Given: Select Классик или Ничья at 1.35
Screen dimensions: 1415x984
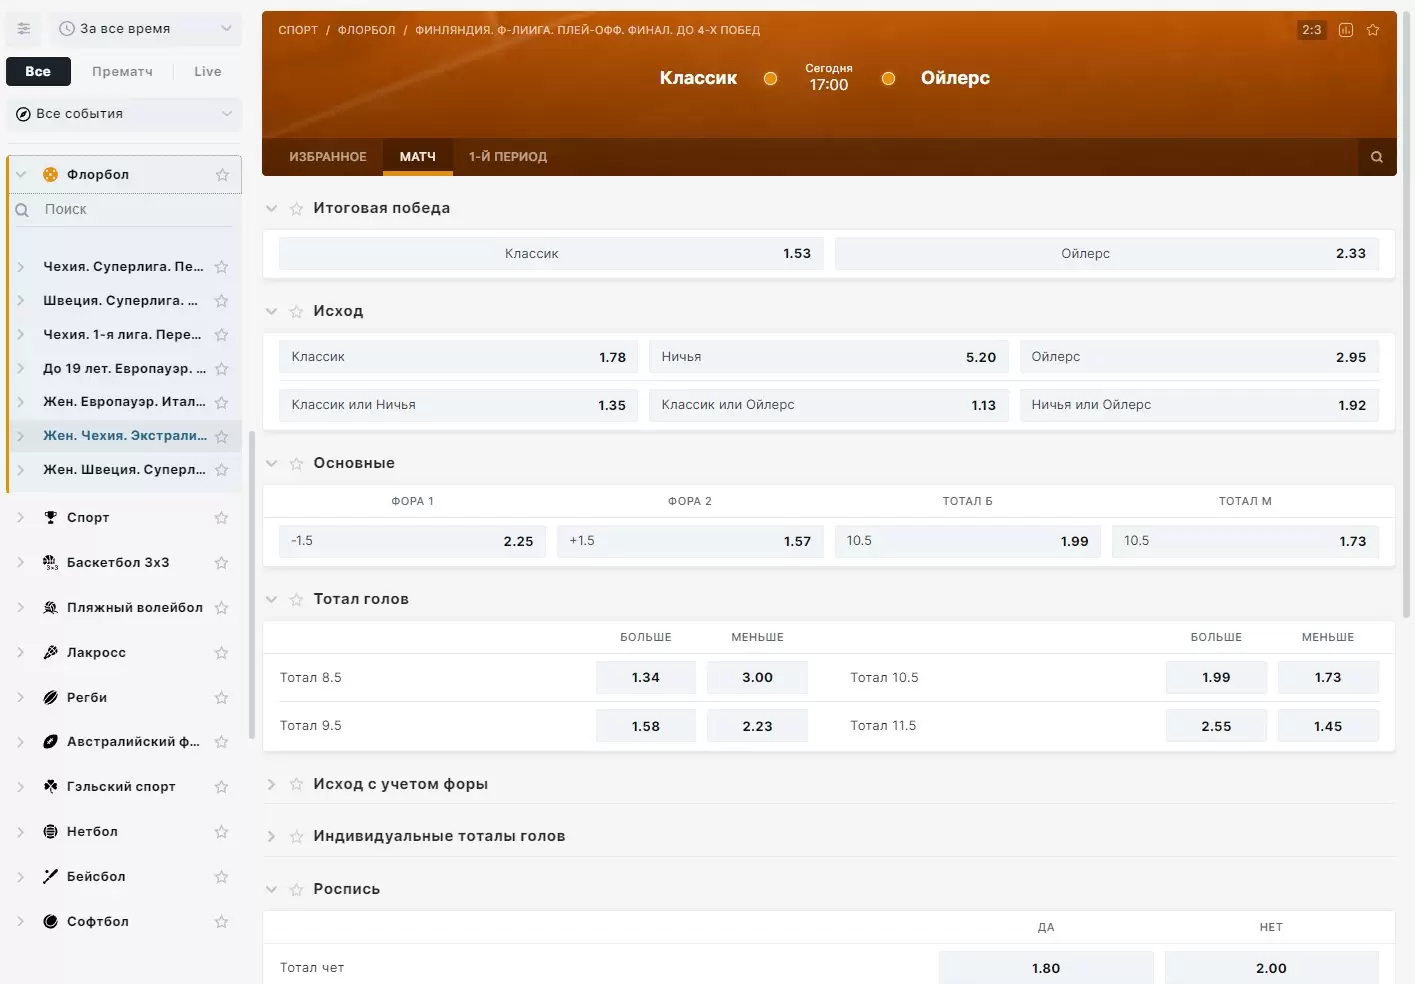Looking at the screenshot, I should pos(458,405).
